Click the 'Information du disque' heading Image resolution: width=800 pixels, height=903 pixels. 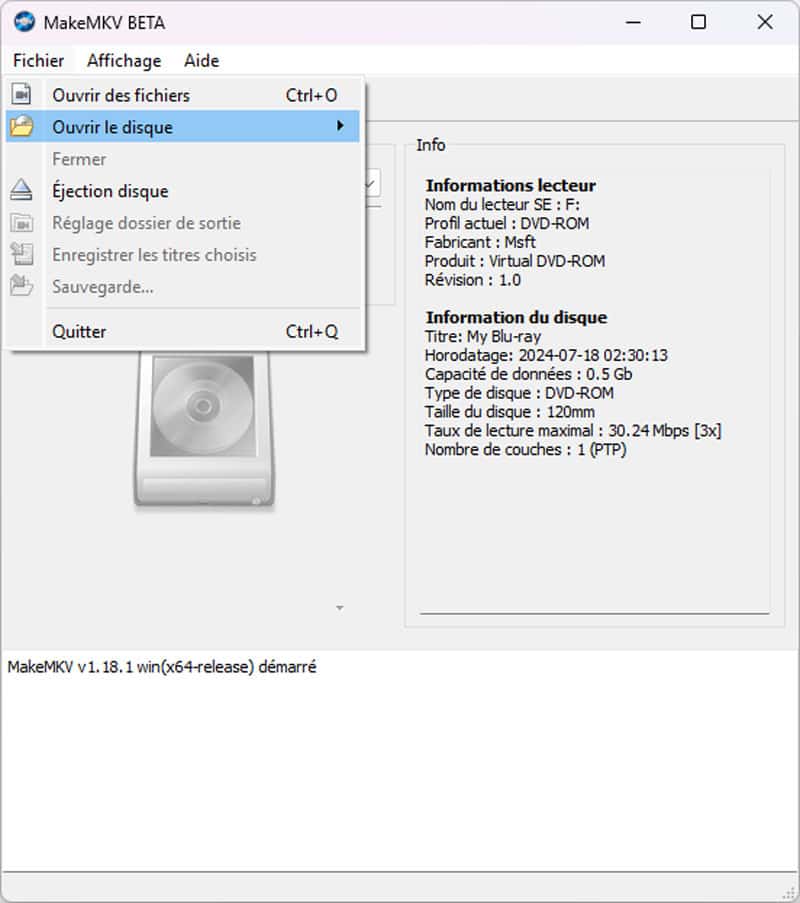pyautogui.click(x=516, y=317)
